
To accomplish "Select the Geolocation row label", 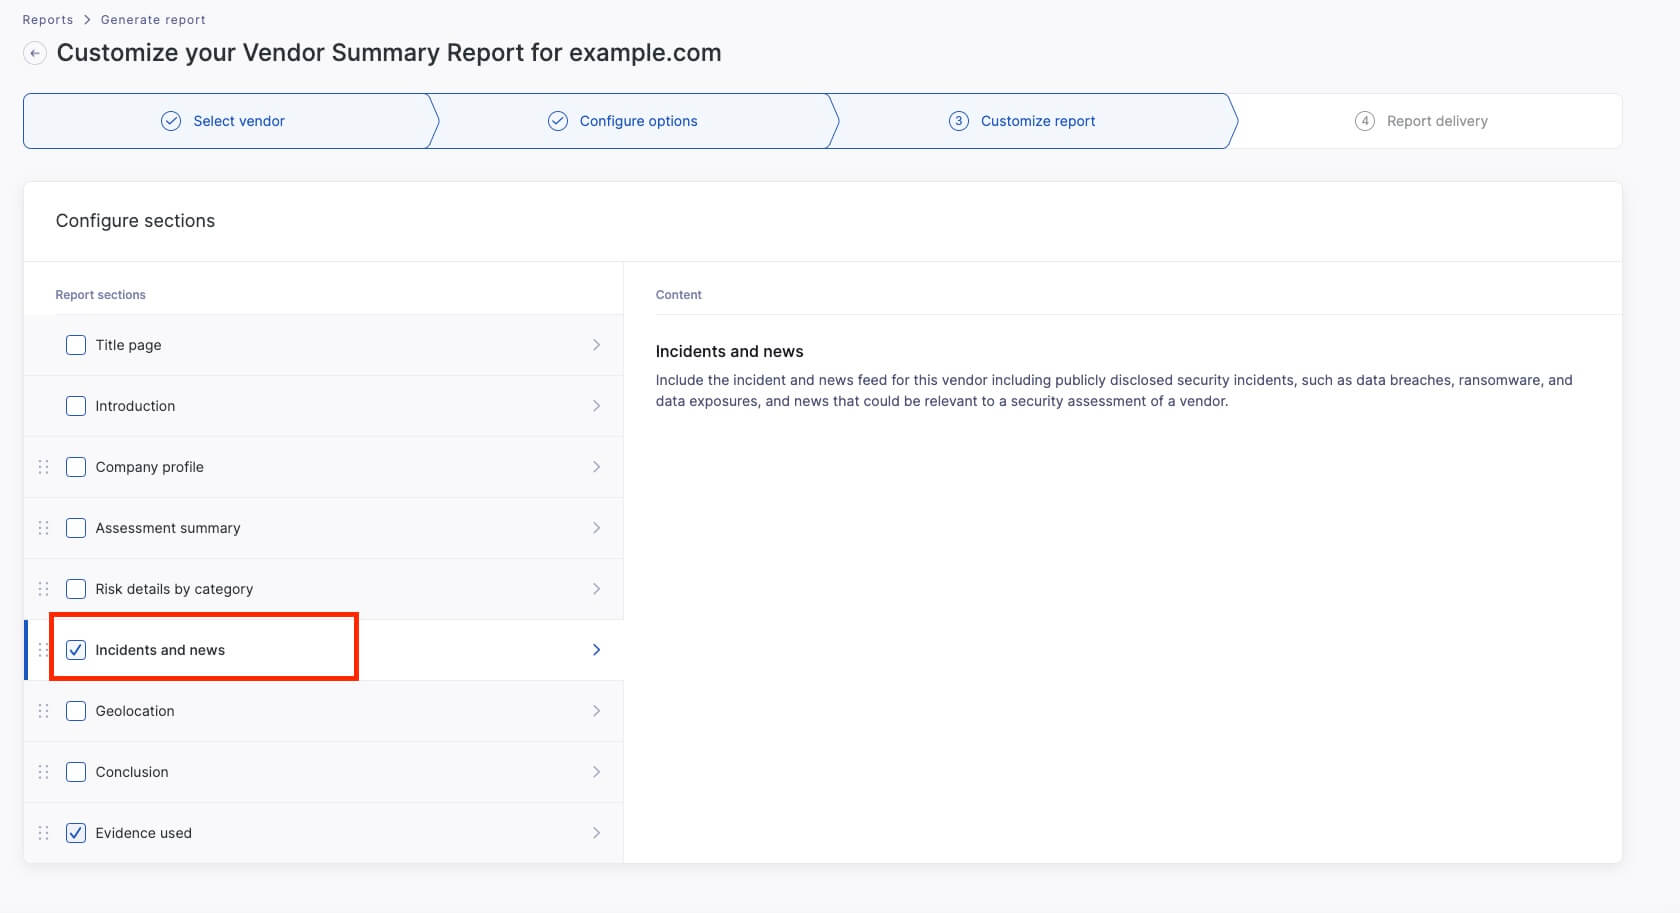I will click(x=135, y=711).
